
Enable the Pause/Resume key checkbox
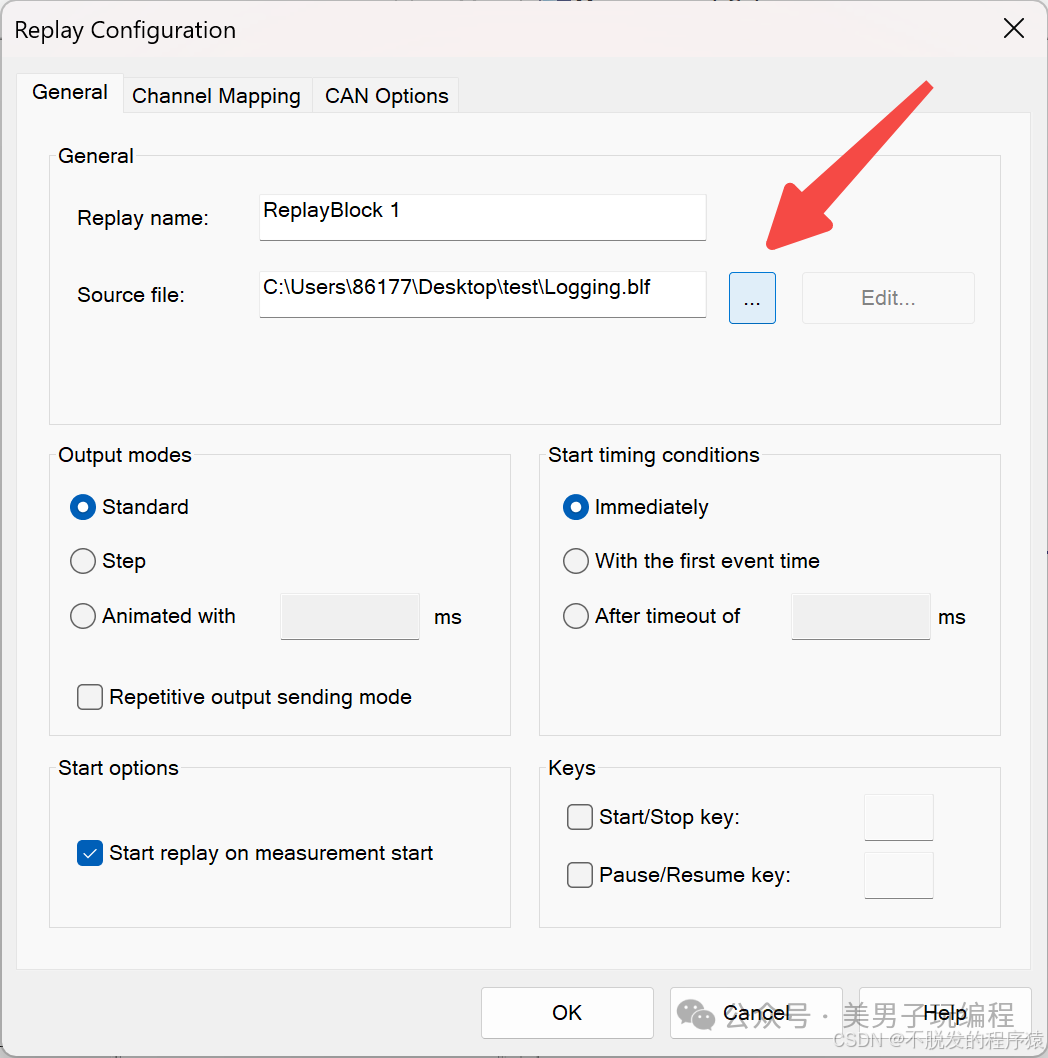[x=580, y=874]
